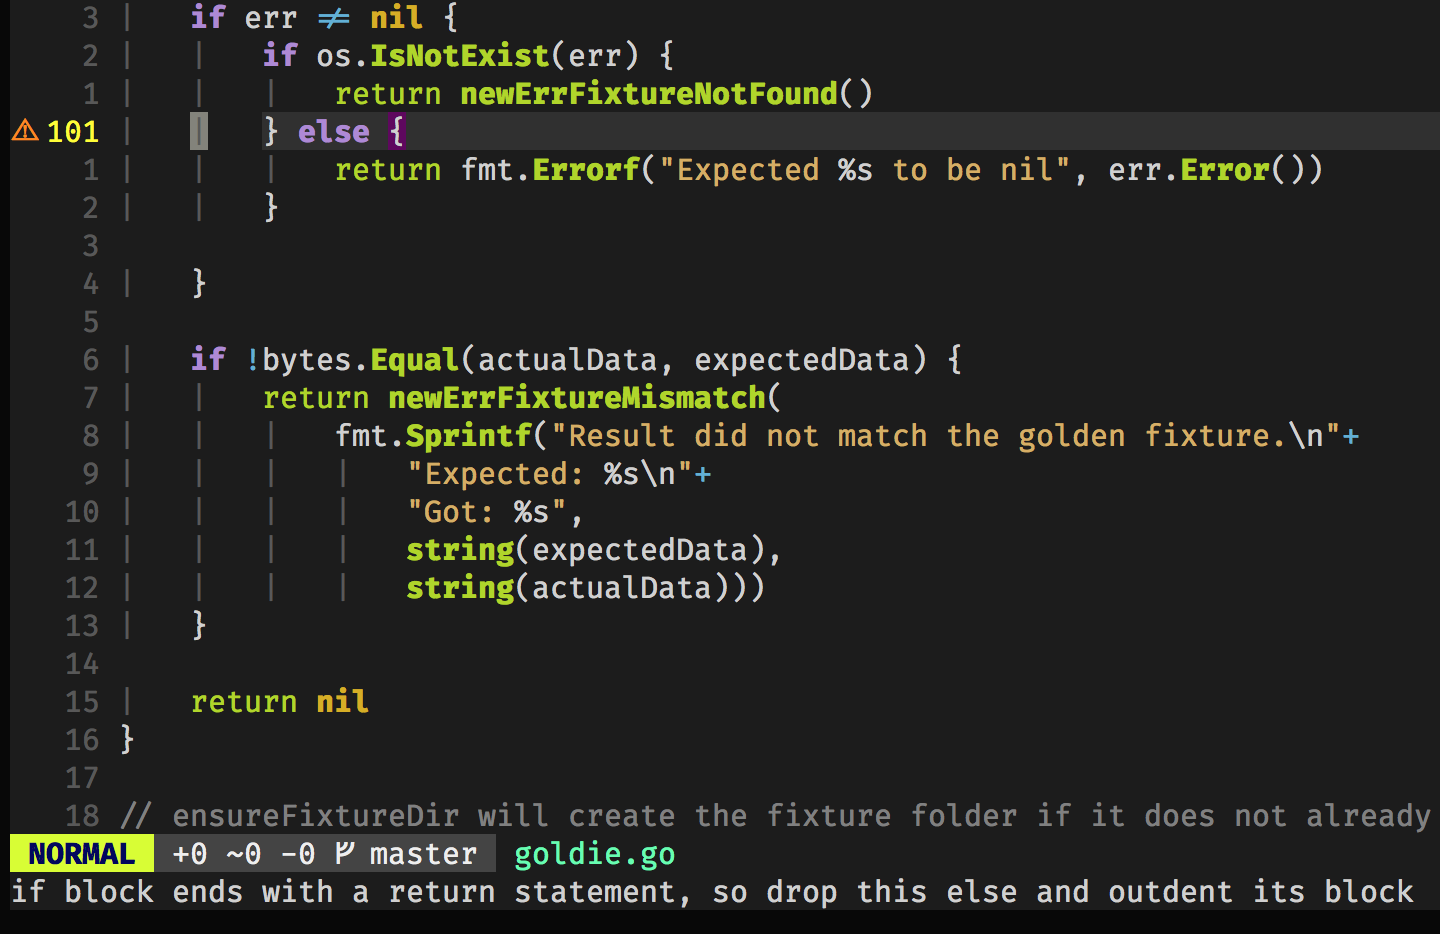Select the NORMAL mode indicator

click(82, 853)
